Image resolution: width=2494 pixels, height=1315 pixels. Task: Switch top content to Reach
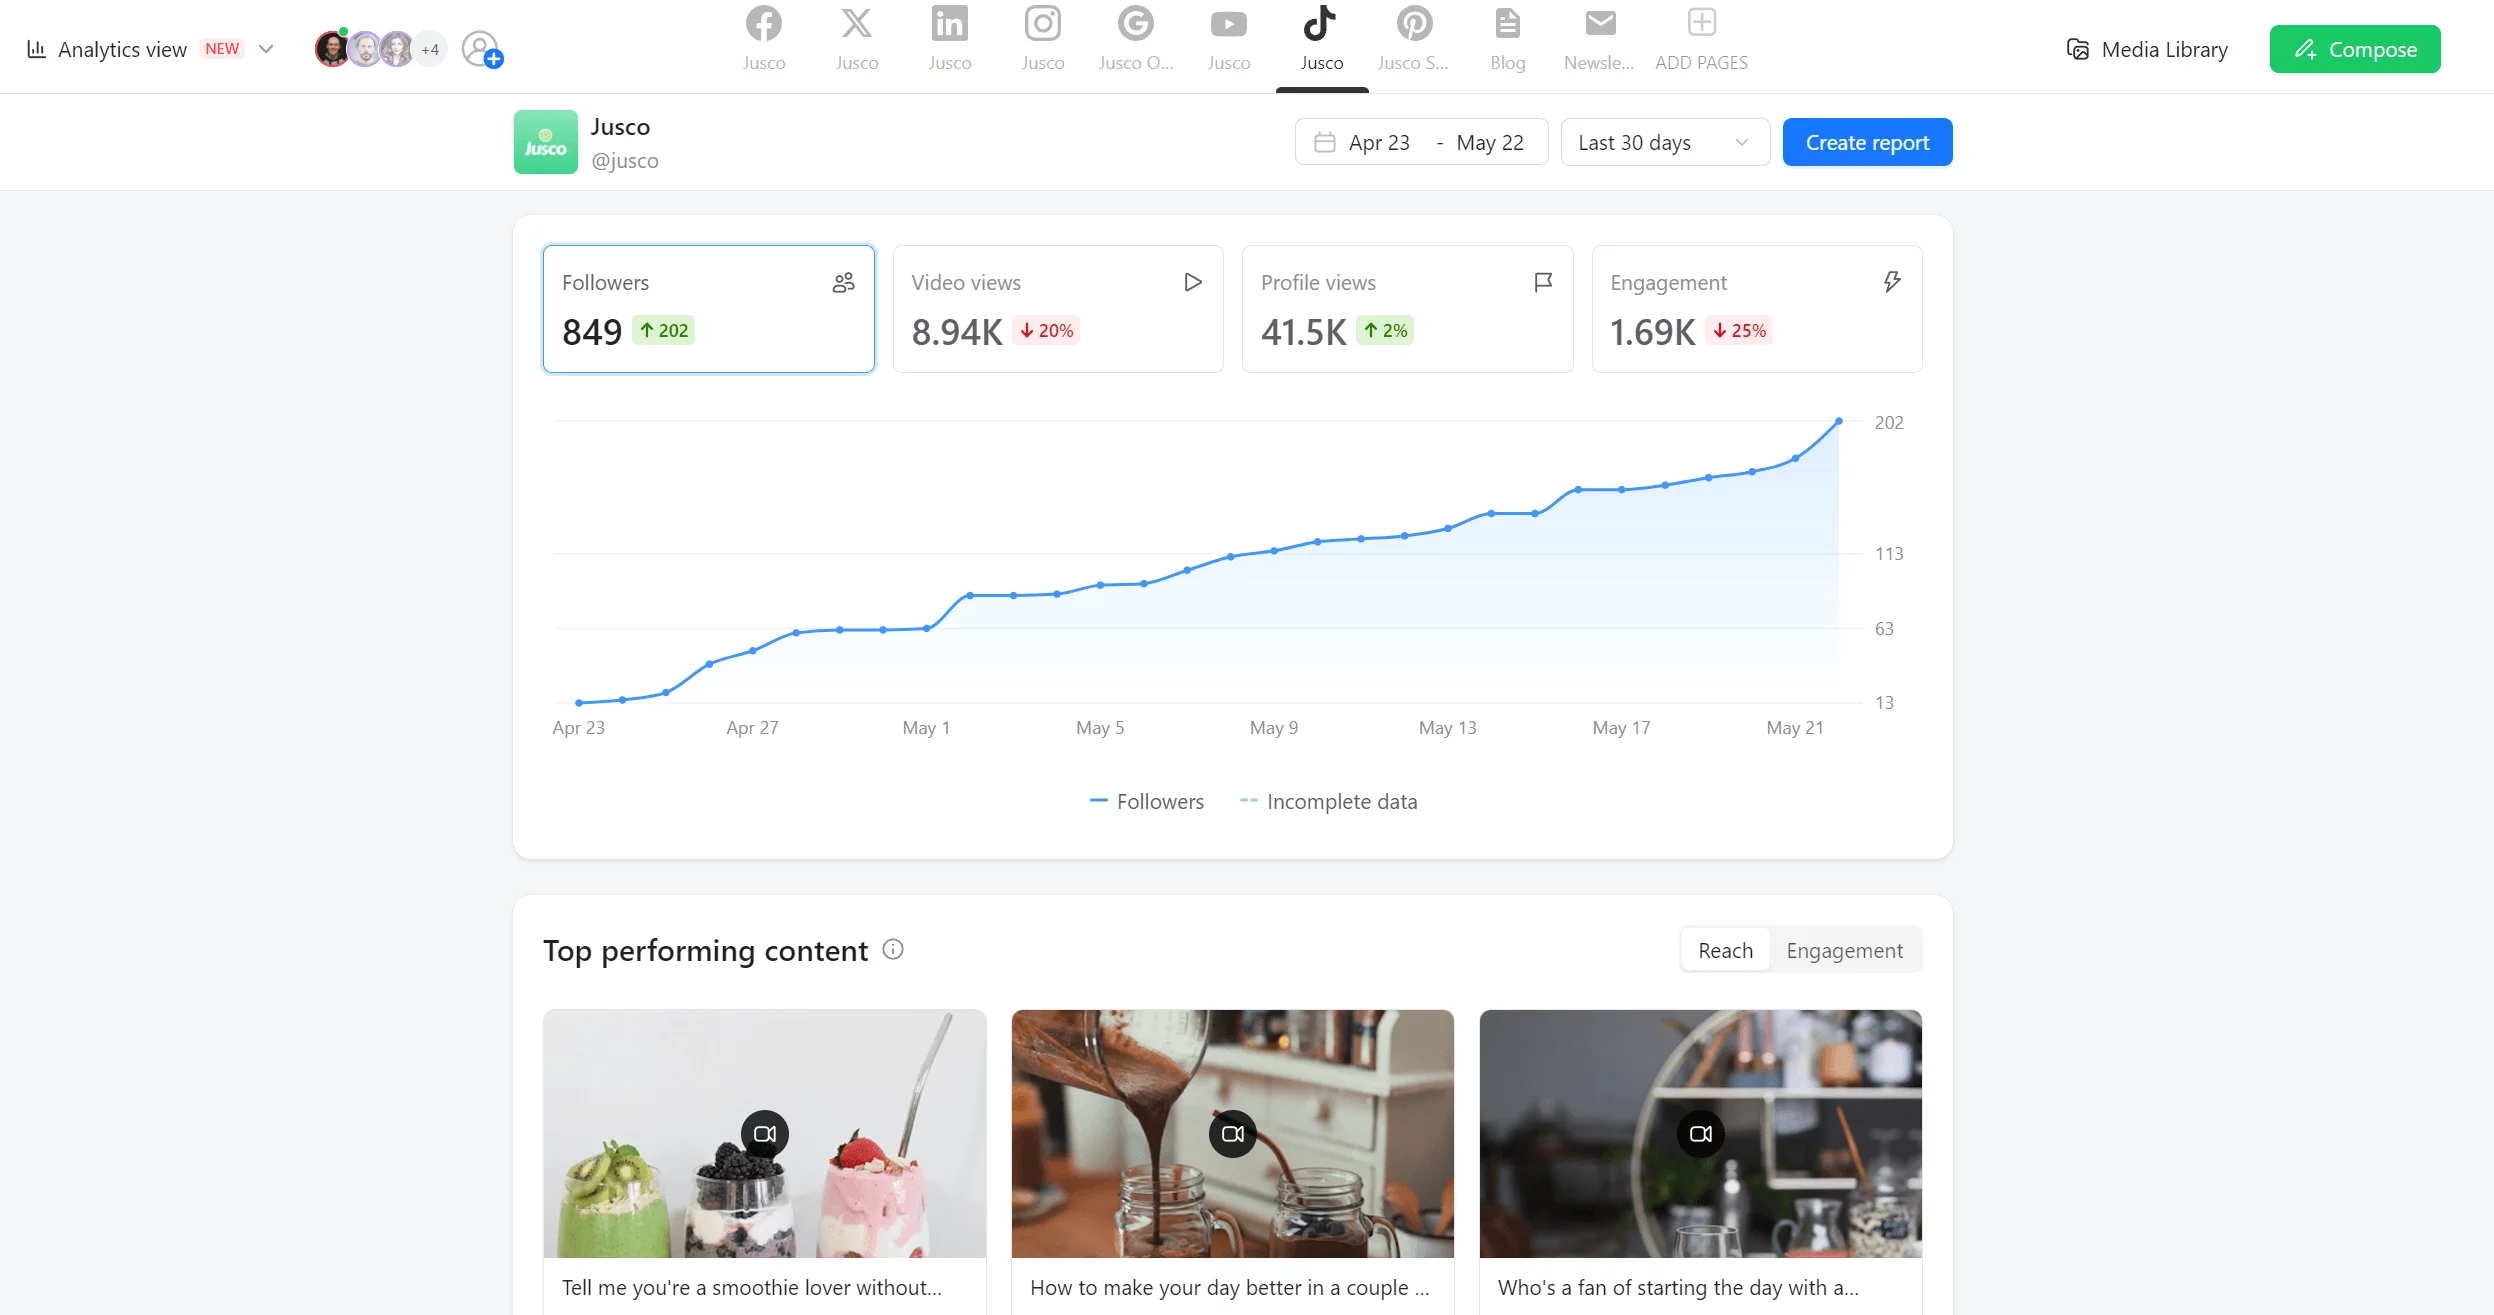click(1725, 950)
